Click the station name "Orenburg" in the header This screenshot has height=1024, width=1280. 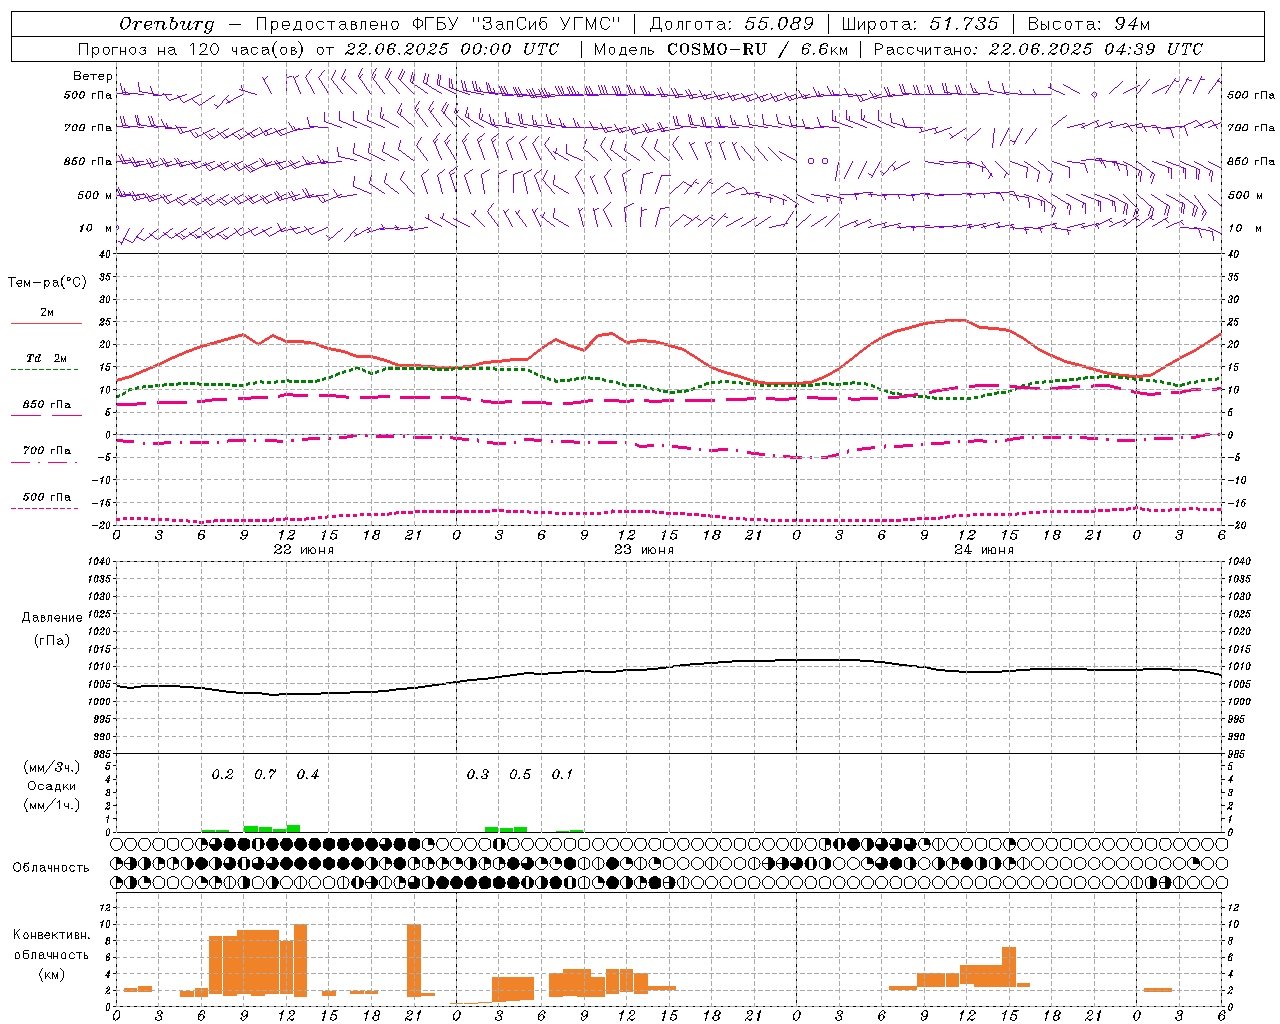coord(167,24)
